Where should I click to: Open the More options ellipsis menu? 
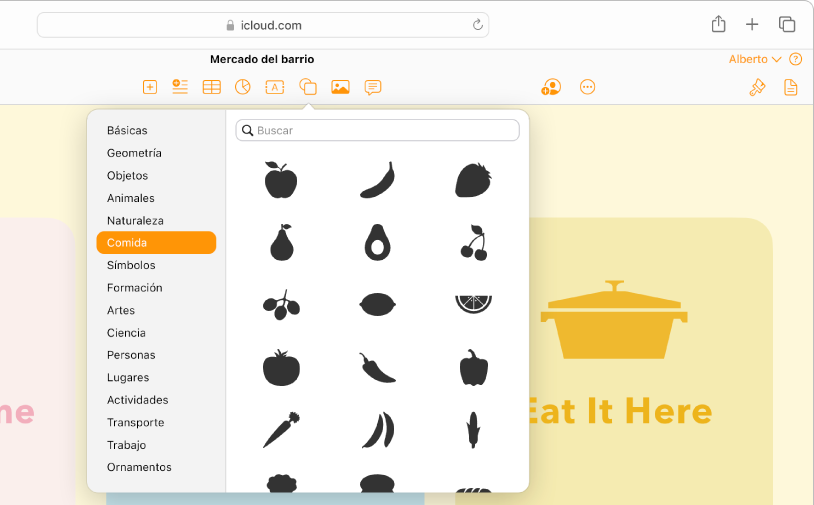tap(587, 87)
